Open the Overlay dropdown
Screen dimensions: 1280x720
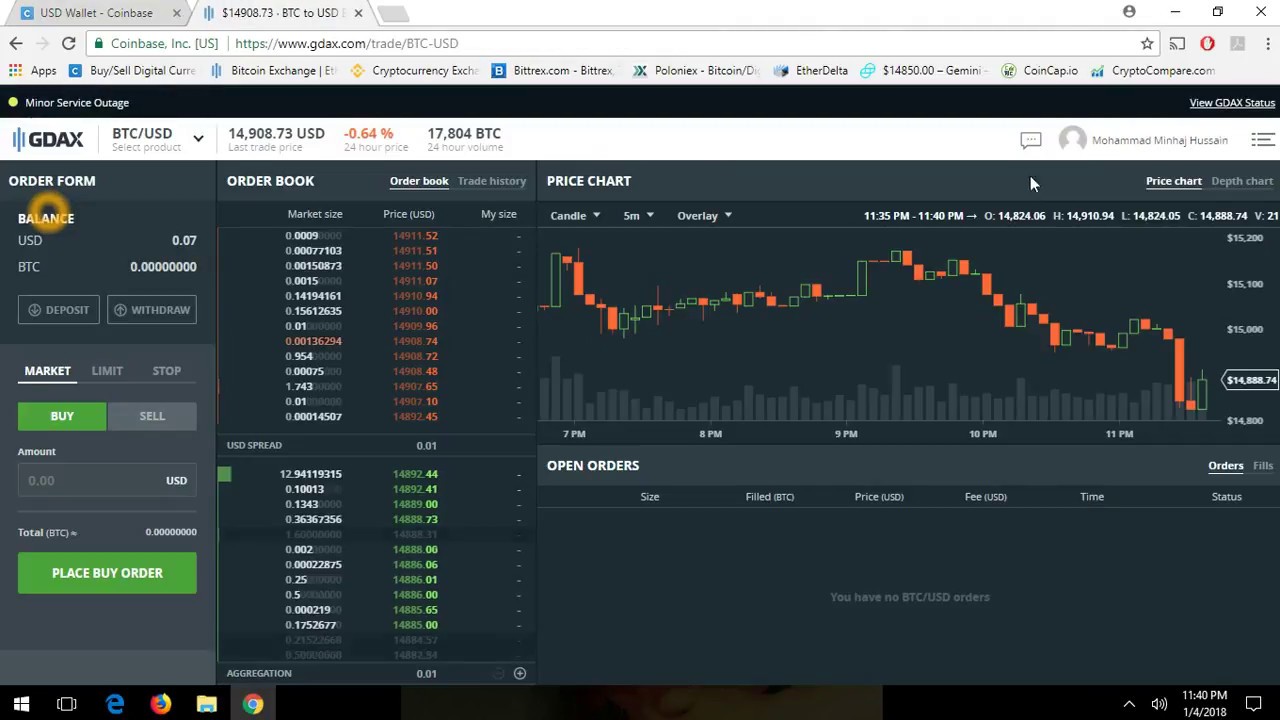tap(704, 216)
